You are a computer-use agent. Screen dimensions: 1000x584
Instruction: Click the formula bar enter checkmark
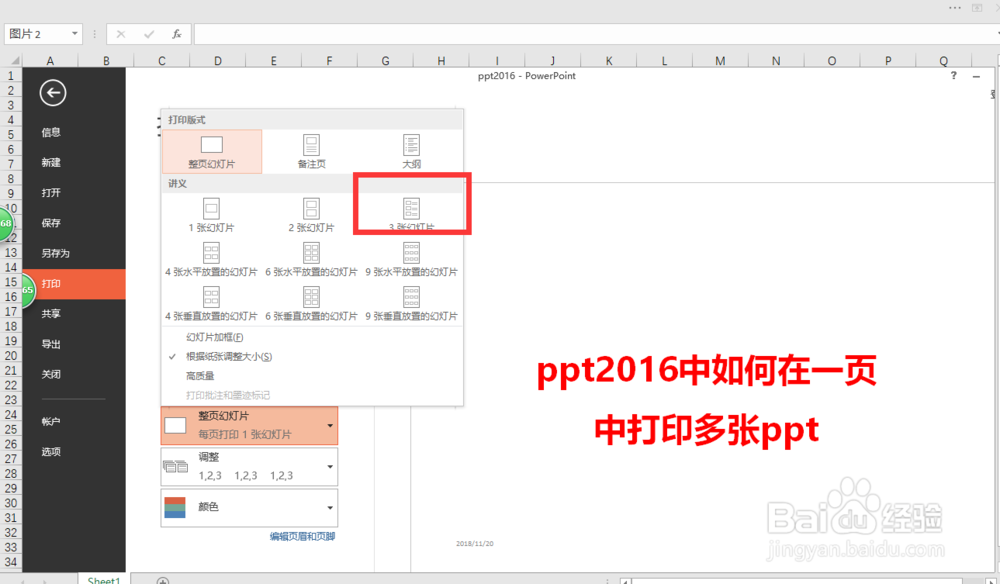click(x=149, y=34)
